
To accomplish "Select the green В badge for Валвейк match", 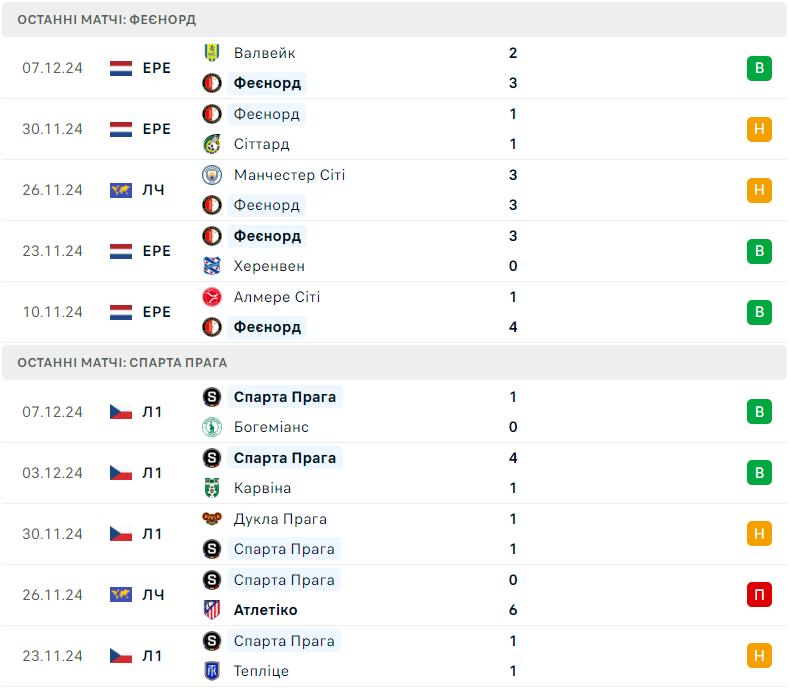I will 759,68.
